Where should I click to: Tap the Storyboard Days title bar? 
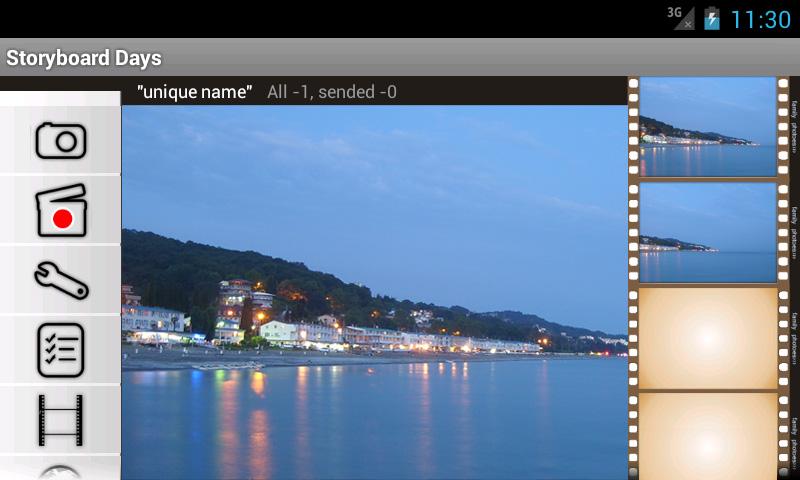[400, 58]
